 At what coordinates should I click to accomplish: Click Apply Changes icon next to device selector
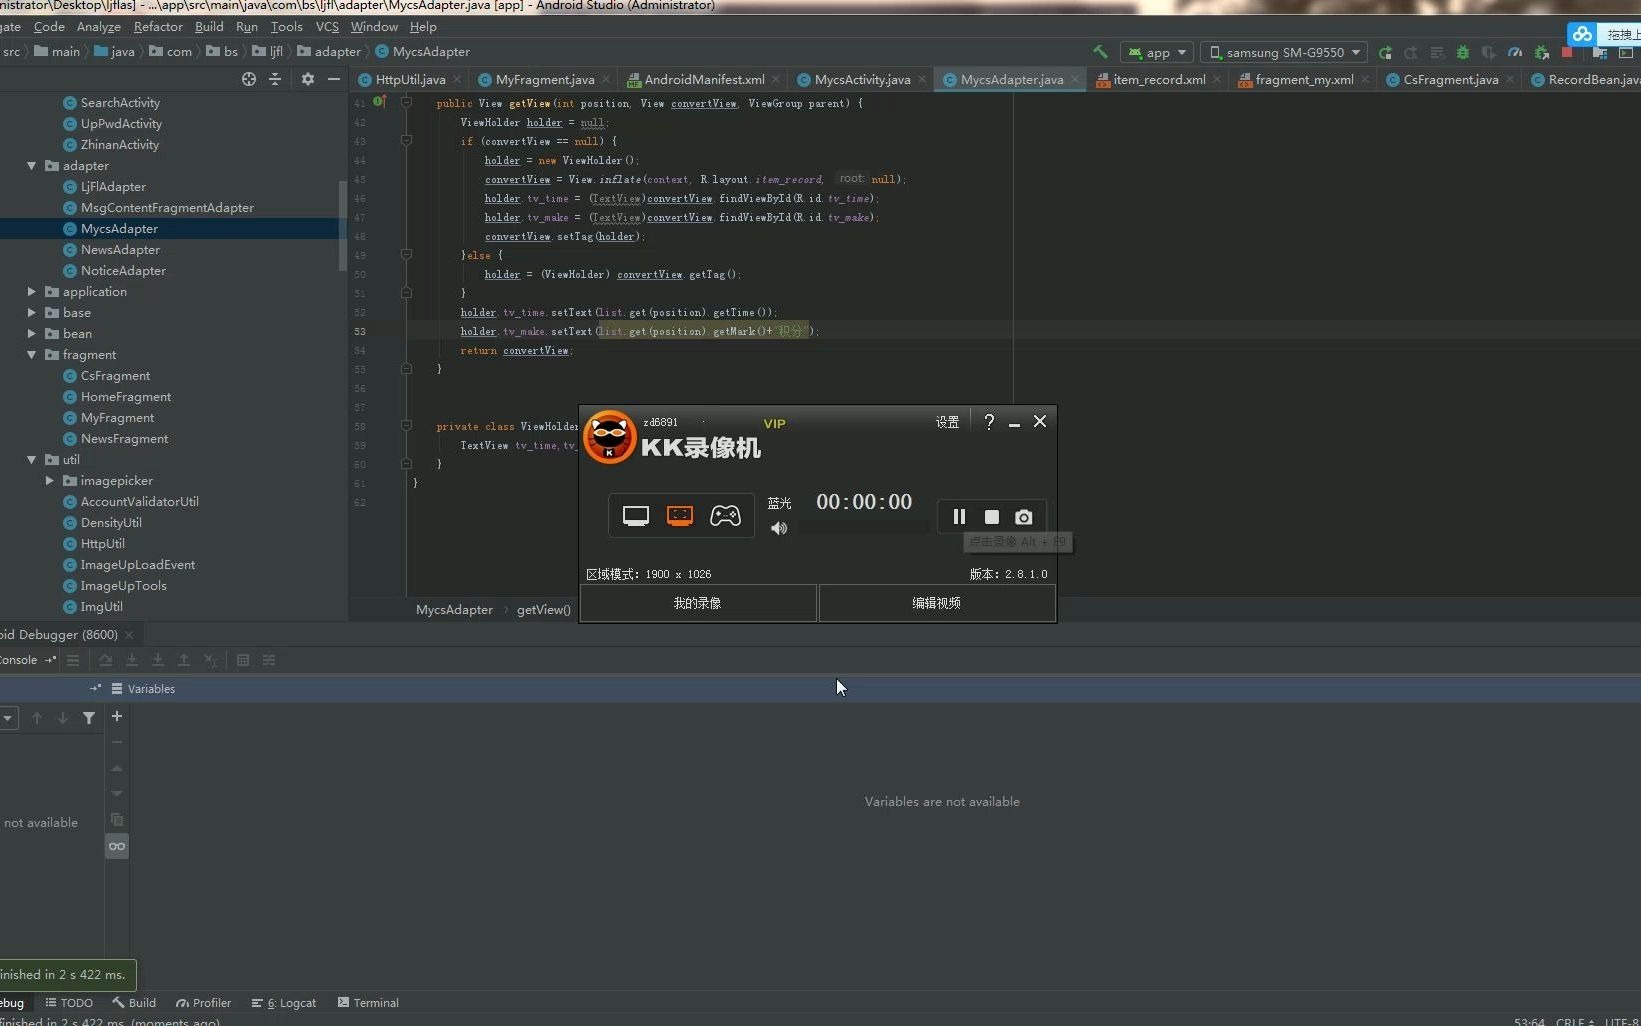click(1385, 53)
